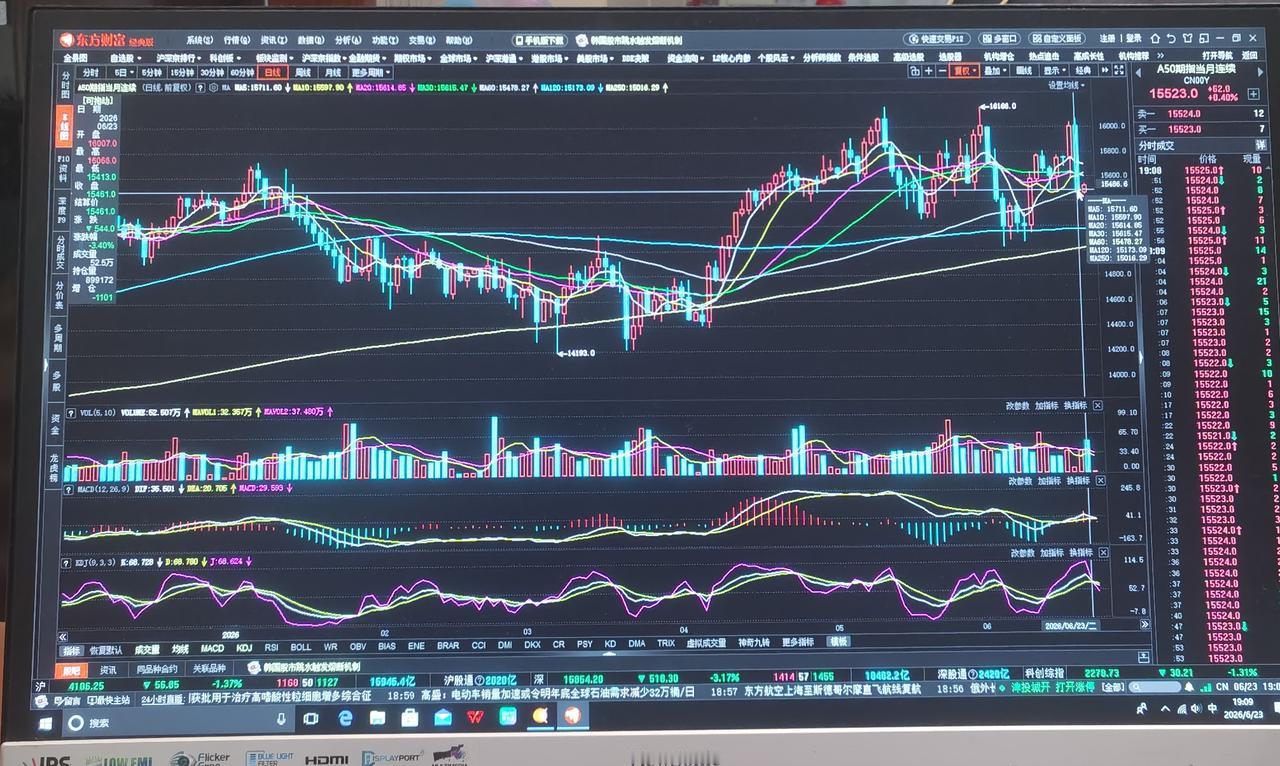Open the 5日 period dropdown
1280x766 pixels.
[x=122, y=72]
